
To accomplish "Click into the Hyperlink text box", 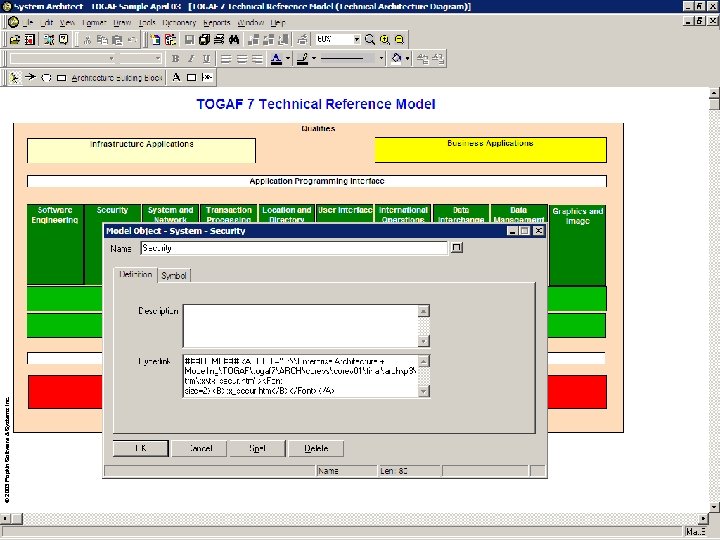I will tap(301, 376).
